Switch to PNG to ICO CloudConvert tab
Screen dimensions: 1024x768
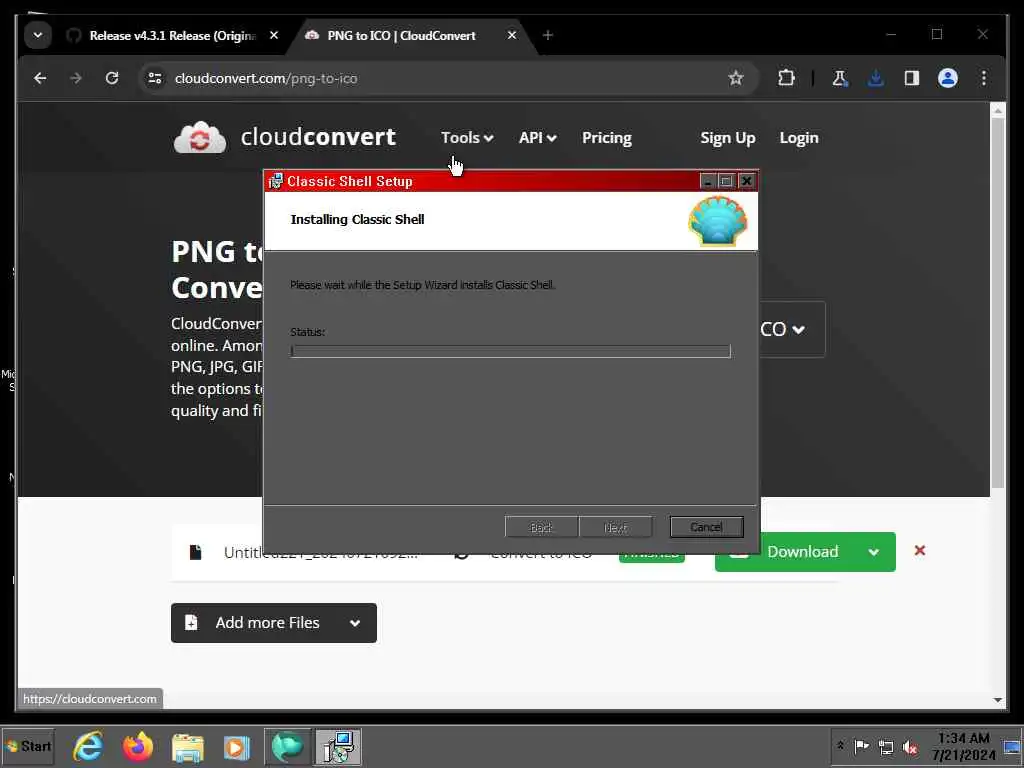tap(402, 35)
